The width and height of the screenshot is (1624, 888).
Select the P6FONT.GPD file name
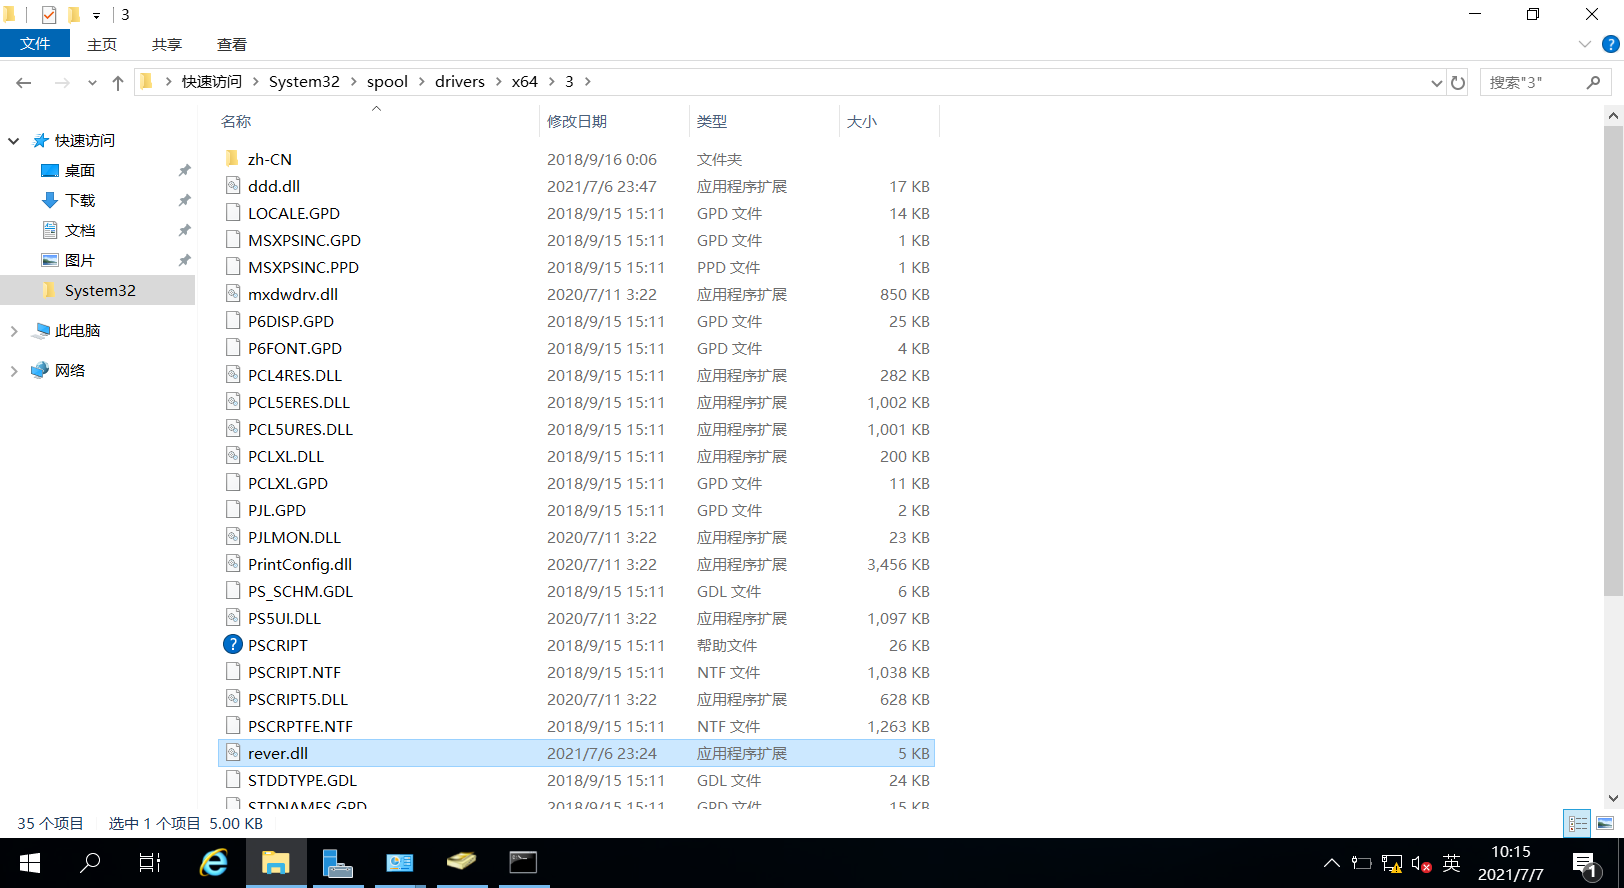point(295,349)
